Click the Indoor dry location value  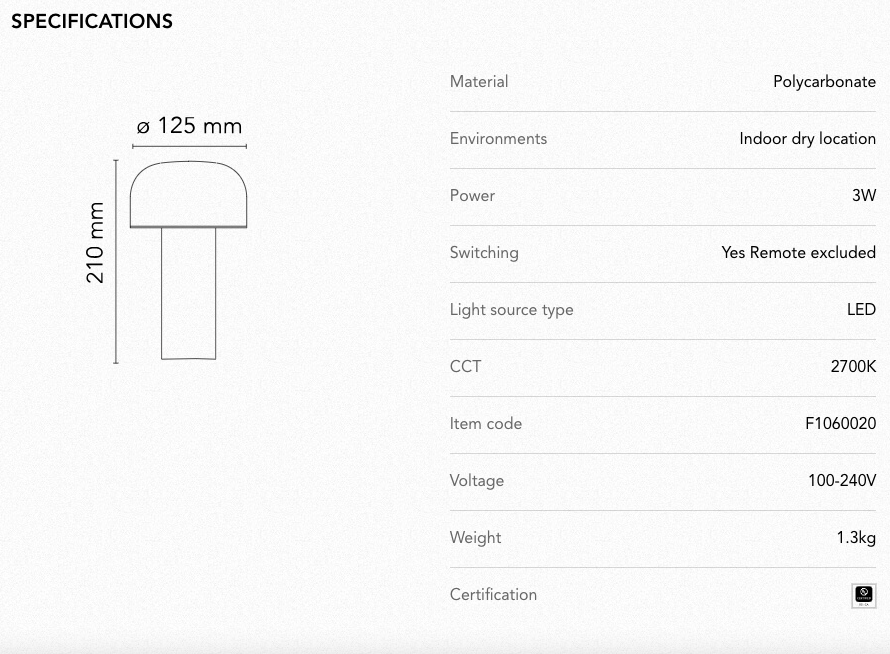point(807,139)
